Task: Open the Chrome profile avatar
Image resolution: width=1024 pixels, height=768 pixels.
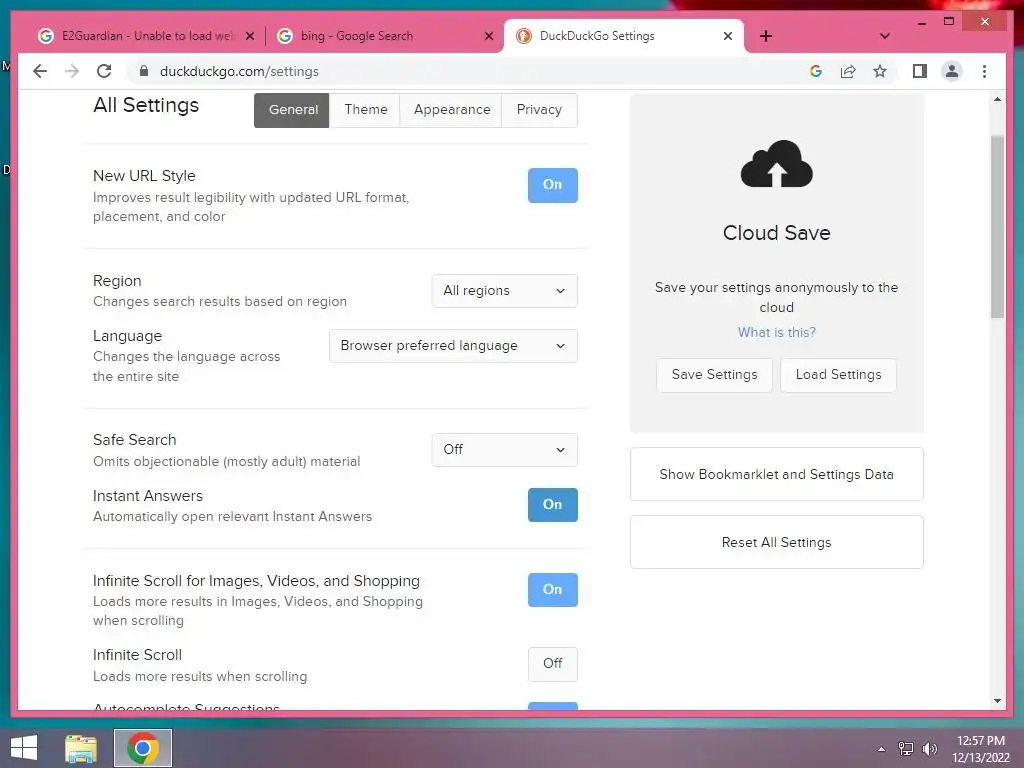Action: point(952,71)
